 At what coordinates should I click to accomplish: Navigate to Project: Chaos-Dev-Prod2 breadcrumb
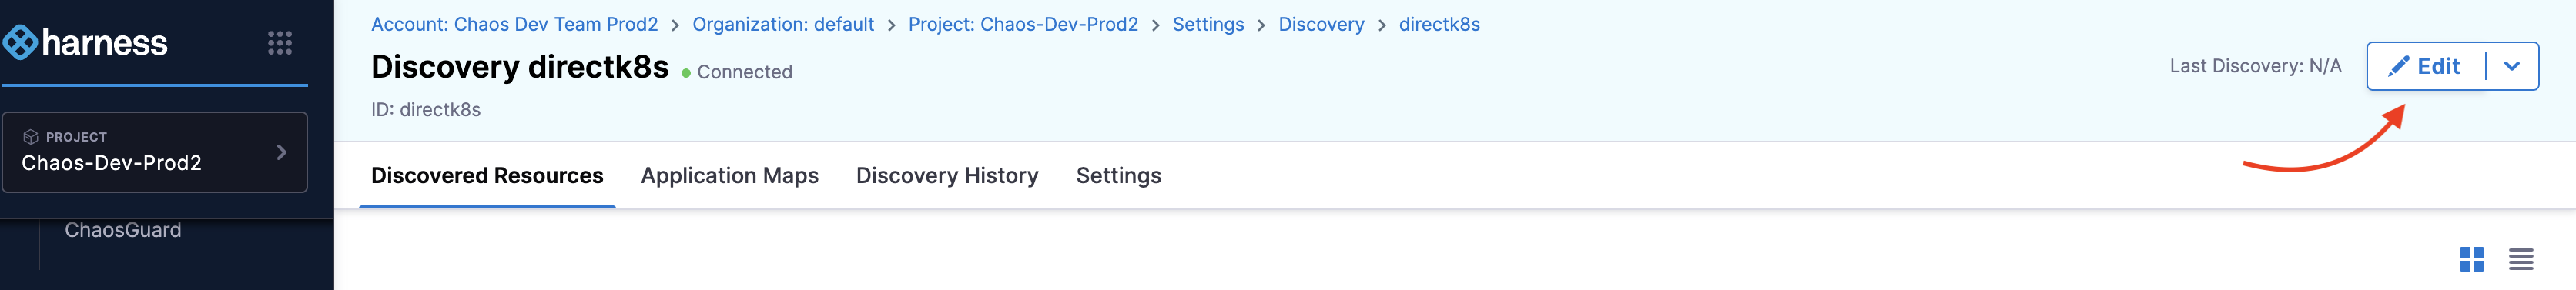tap(1023, 24)
